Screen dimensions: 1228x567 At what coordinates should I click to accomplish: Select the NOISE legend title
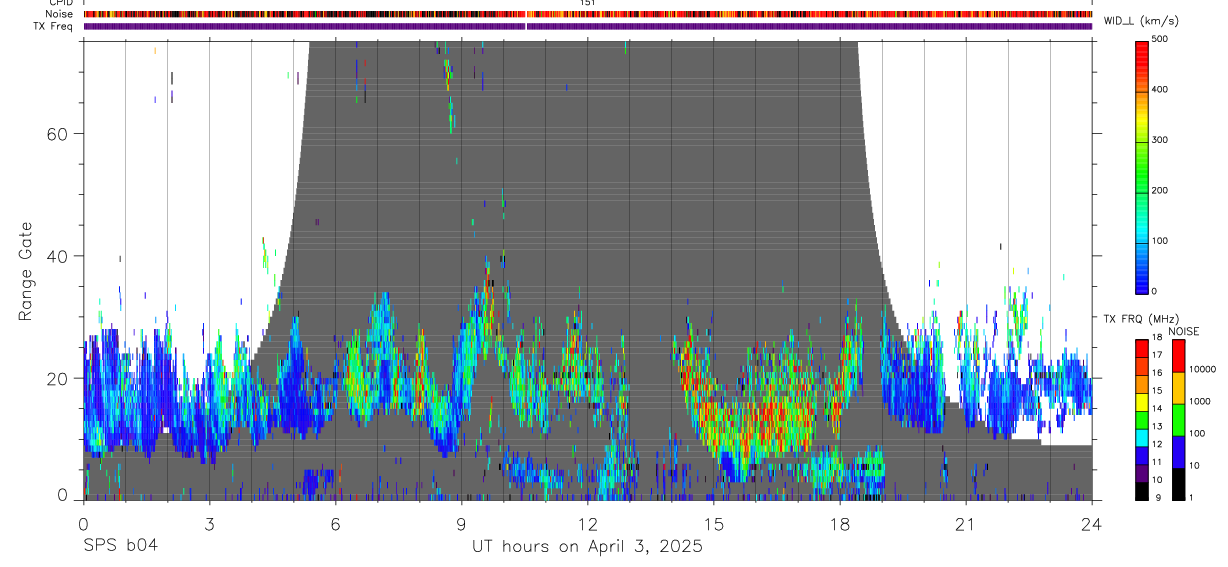1184,331
